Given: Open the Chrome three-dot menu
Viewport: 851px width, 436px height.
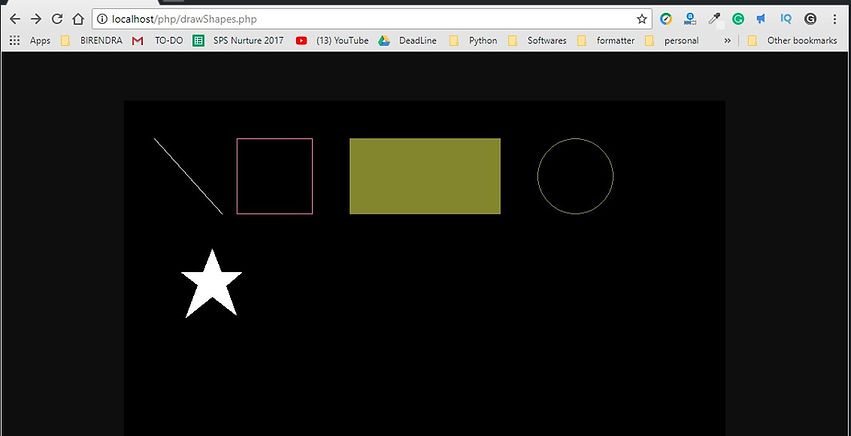Looking at the screenshot, I should tap(835, 20).
